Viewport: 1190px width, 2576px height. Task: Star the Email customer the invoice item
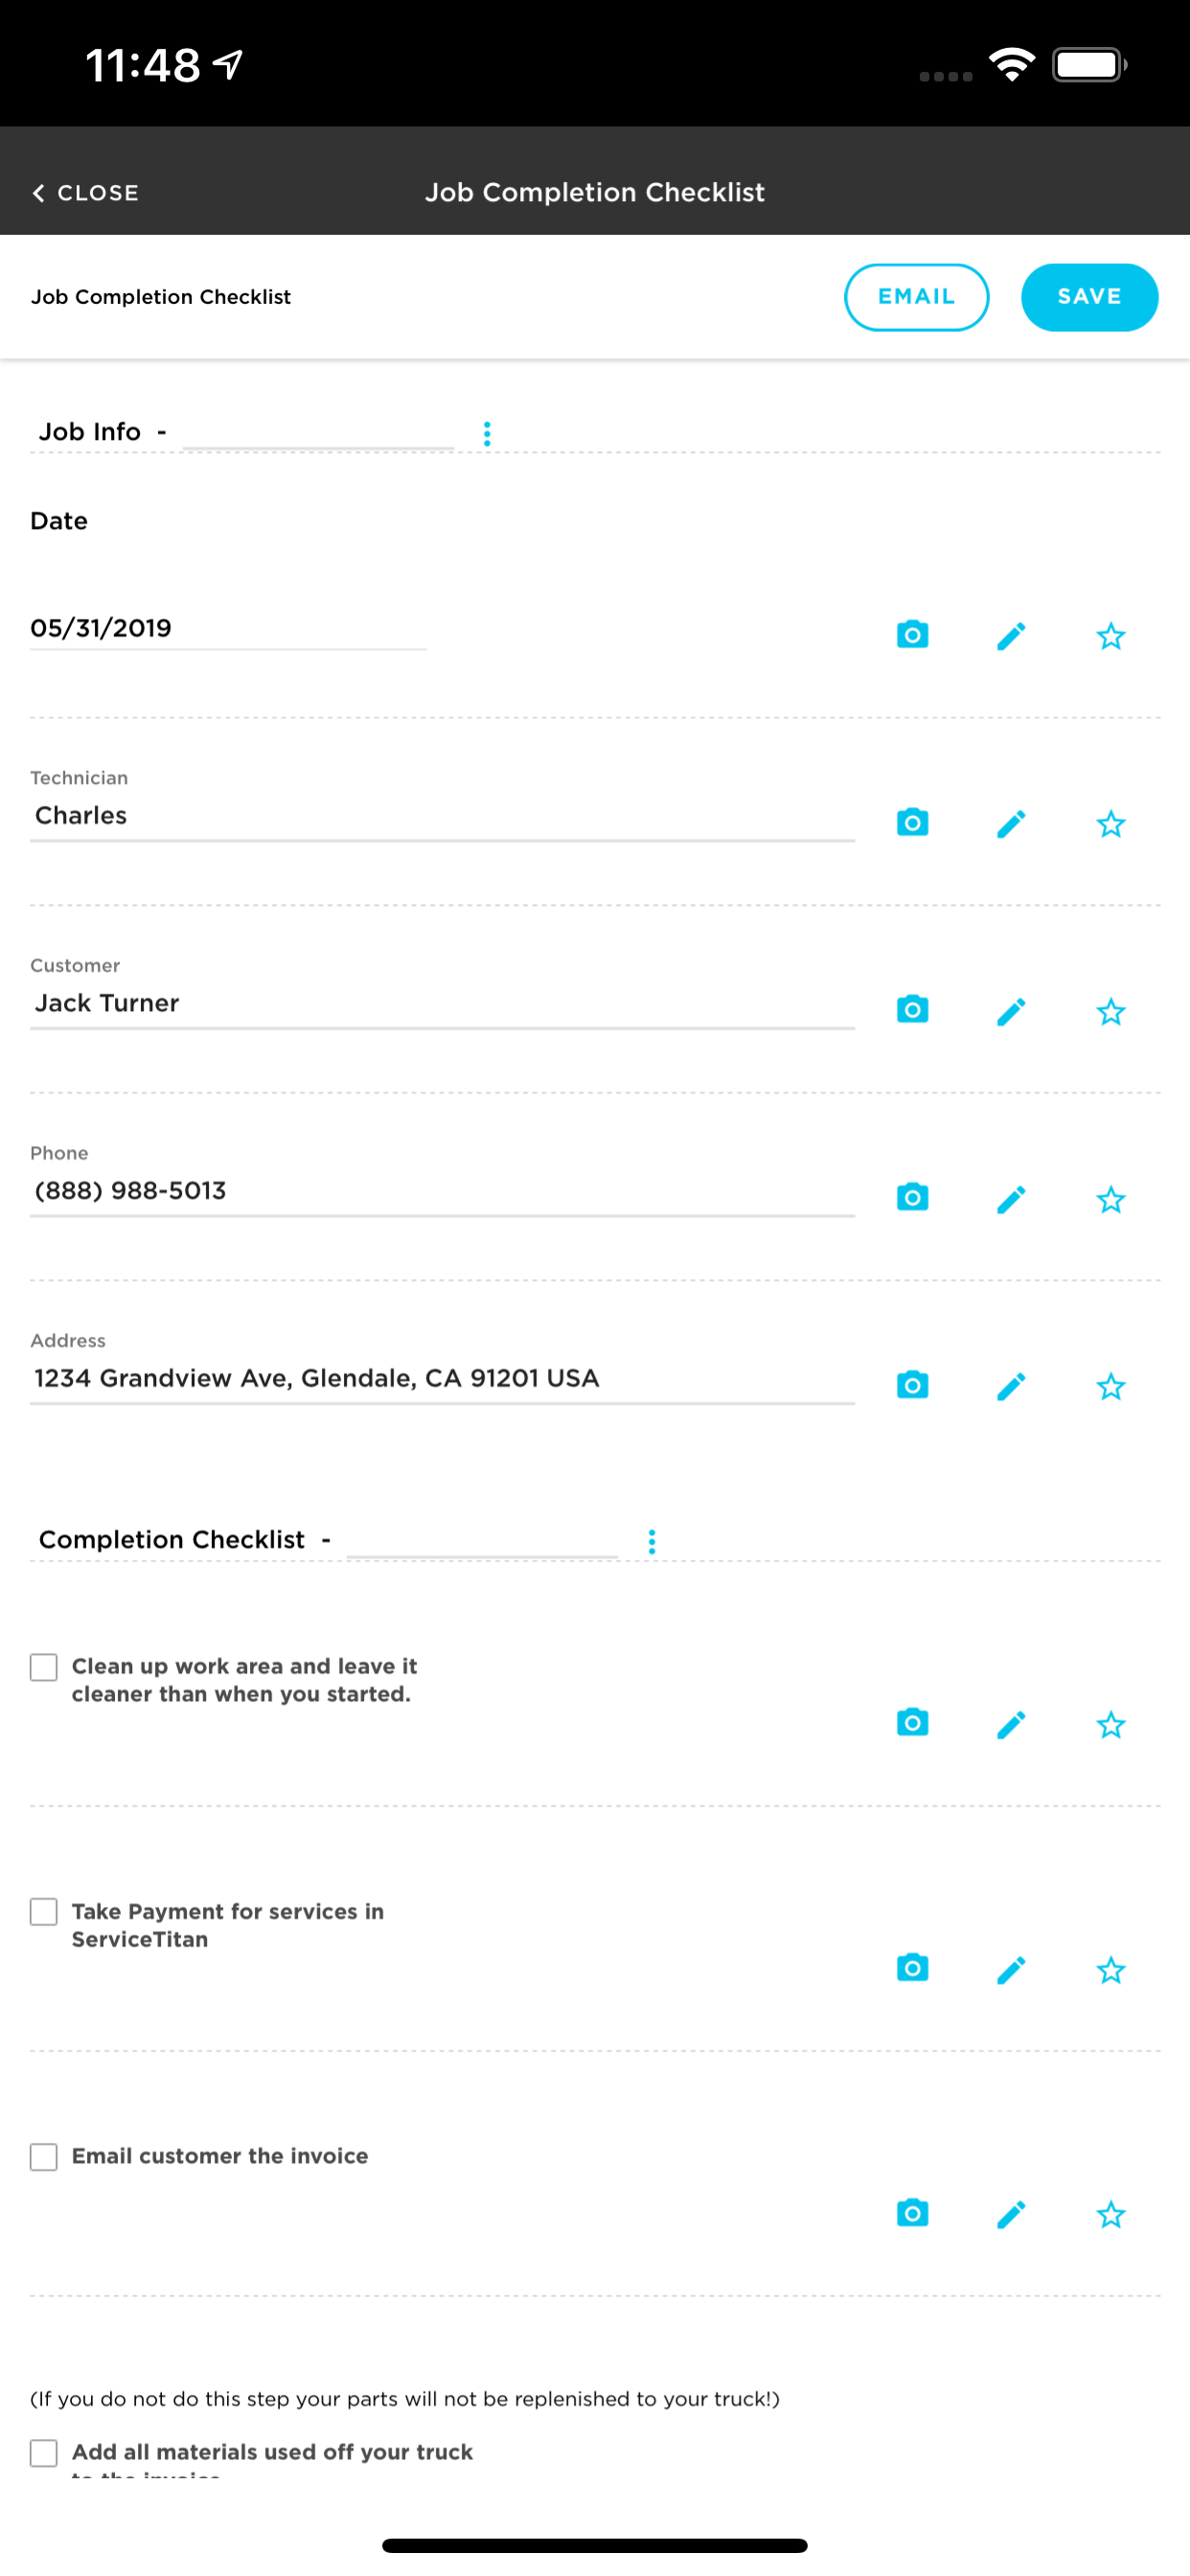[x=1111, y=2214]
